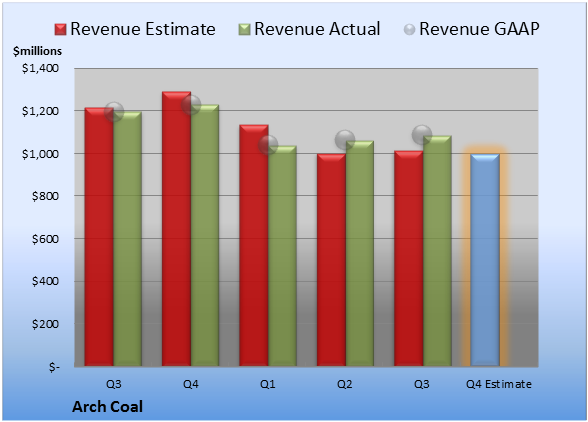Image resolution: width=588 pixels, height=422 pixels.
Task: Click the GAAP sphere marker over first Q3
Action: click(x=114, y=111)
